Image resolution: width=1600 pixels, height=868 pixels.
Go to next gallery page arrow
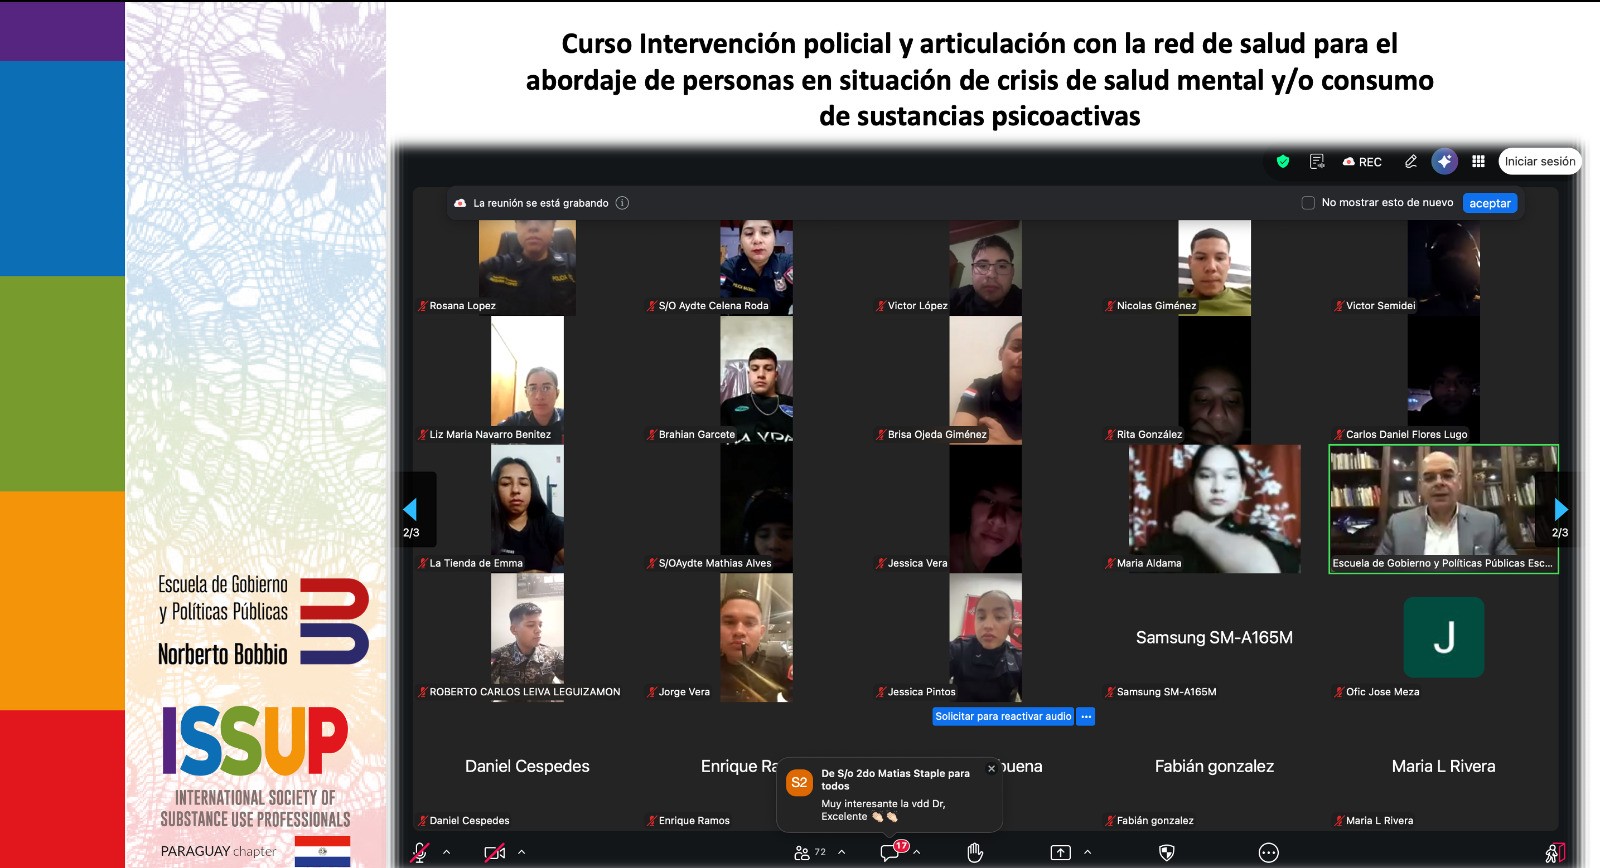(x=1561, y=509)
